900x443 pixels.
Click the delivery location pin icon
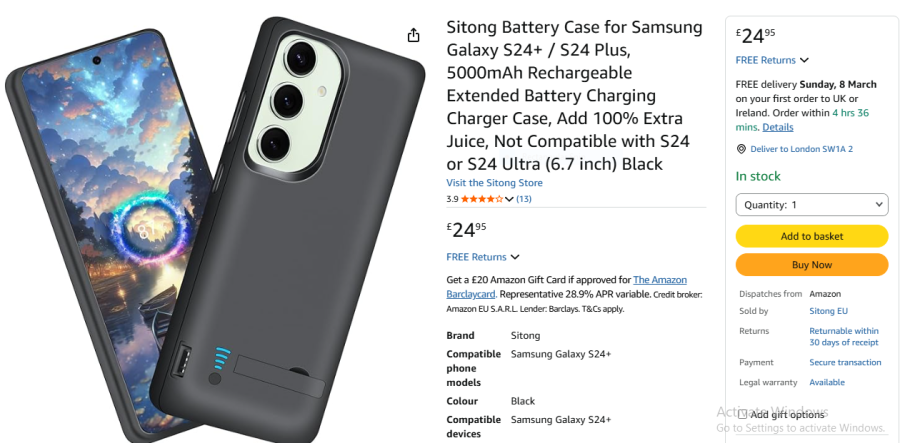(741, 149)
